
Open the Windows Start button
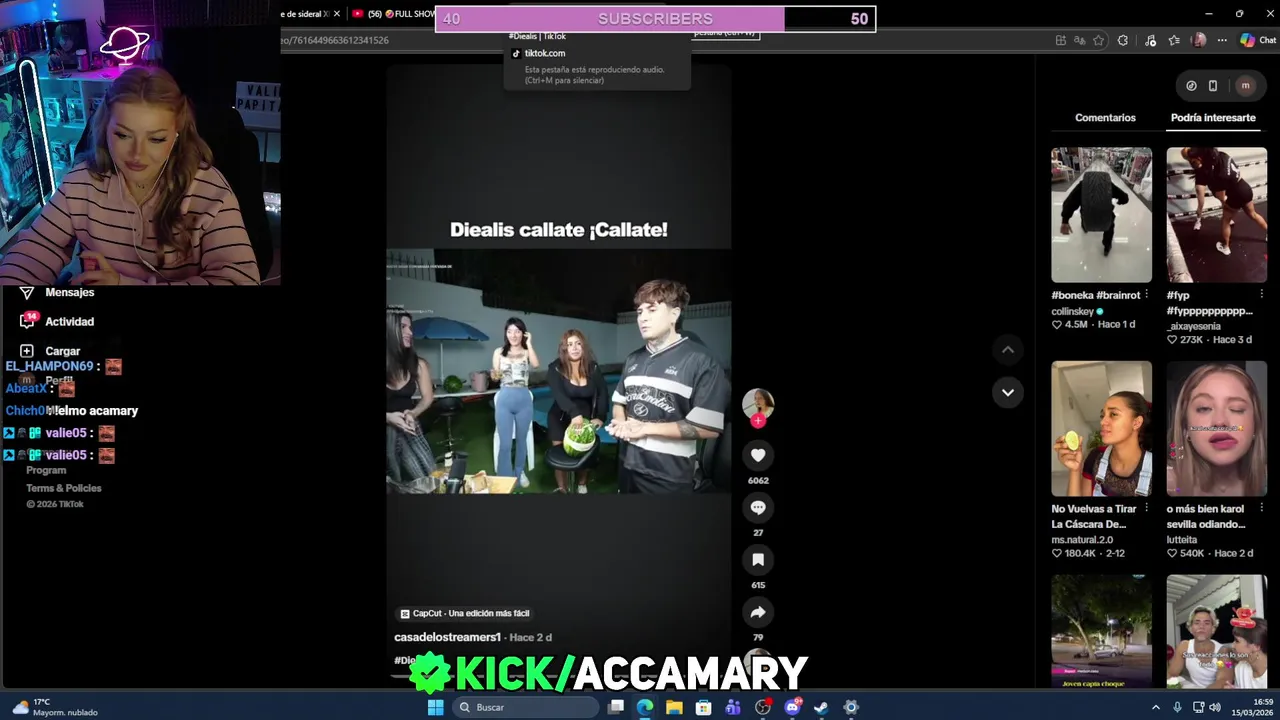click(435, 707)
